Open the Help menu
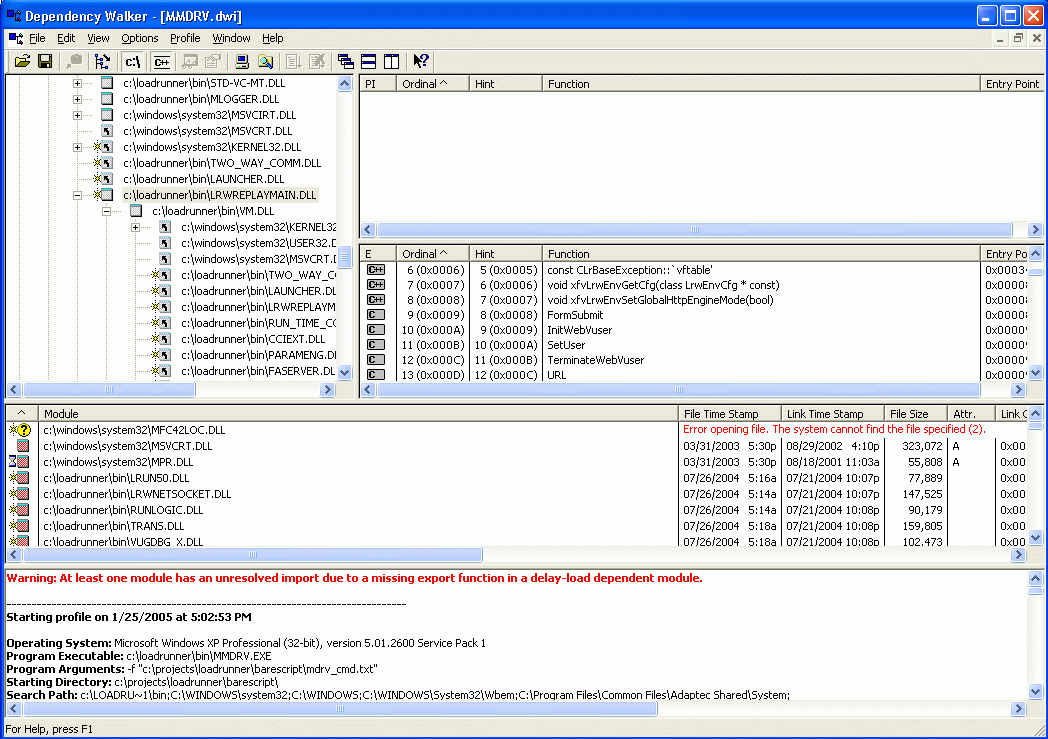Screen dimensions: 1048x739 point(273,38)
